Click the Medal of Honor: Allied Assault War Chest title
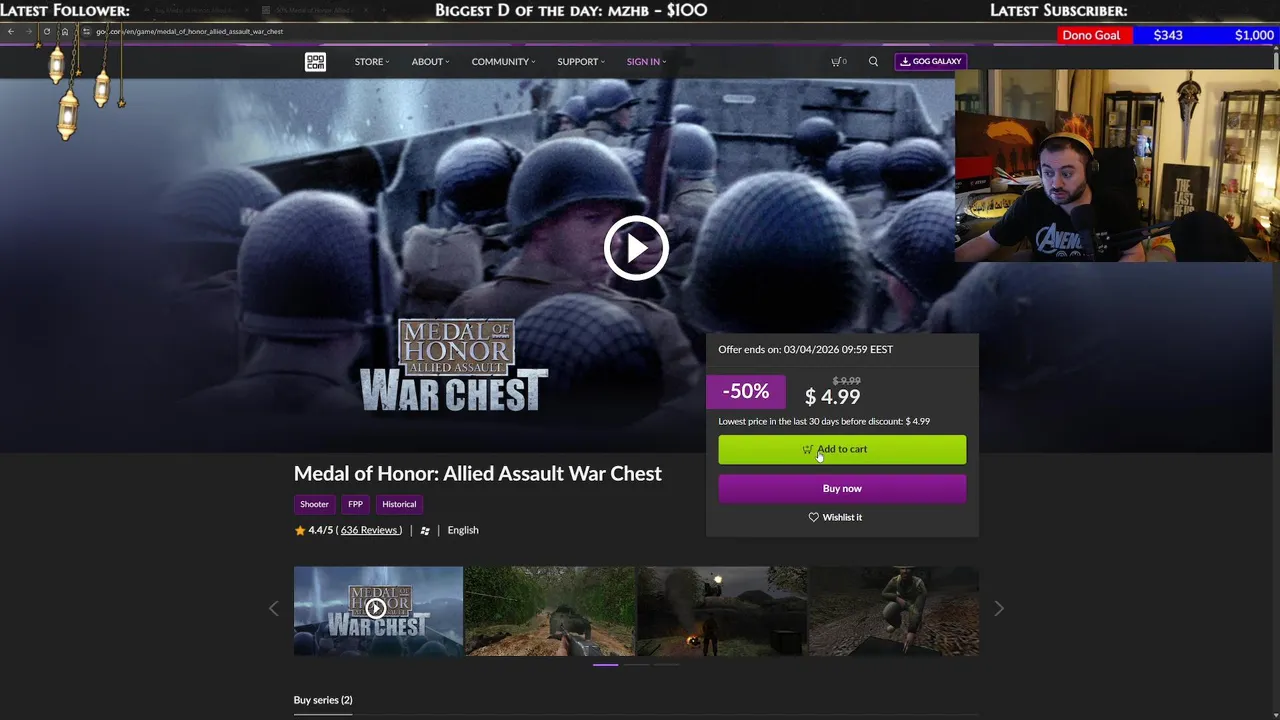 tap(478, 473)
